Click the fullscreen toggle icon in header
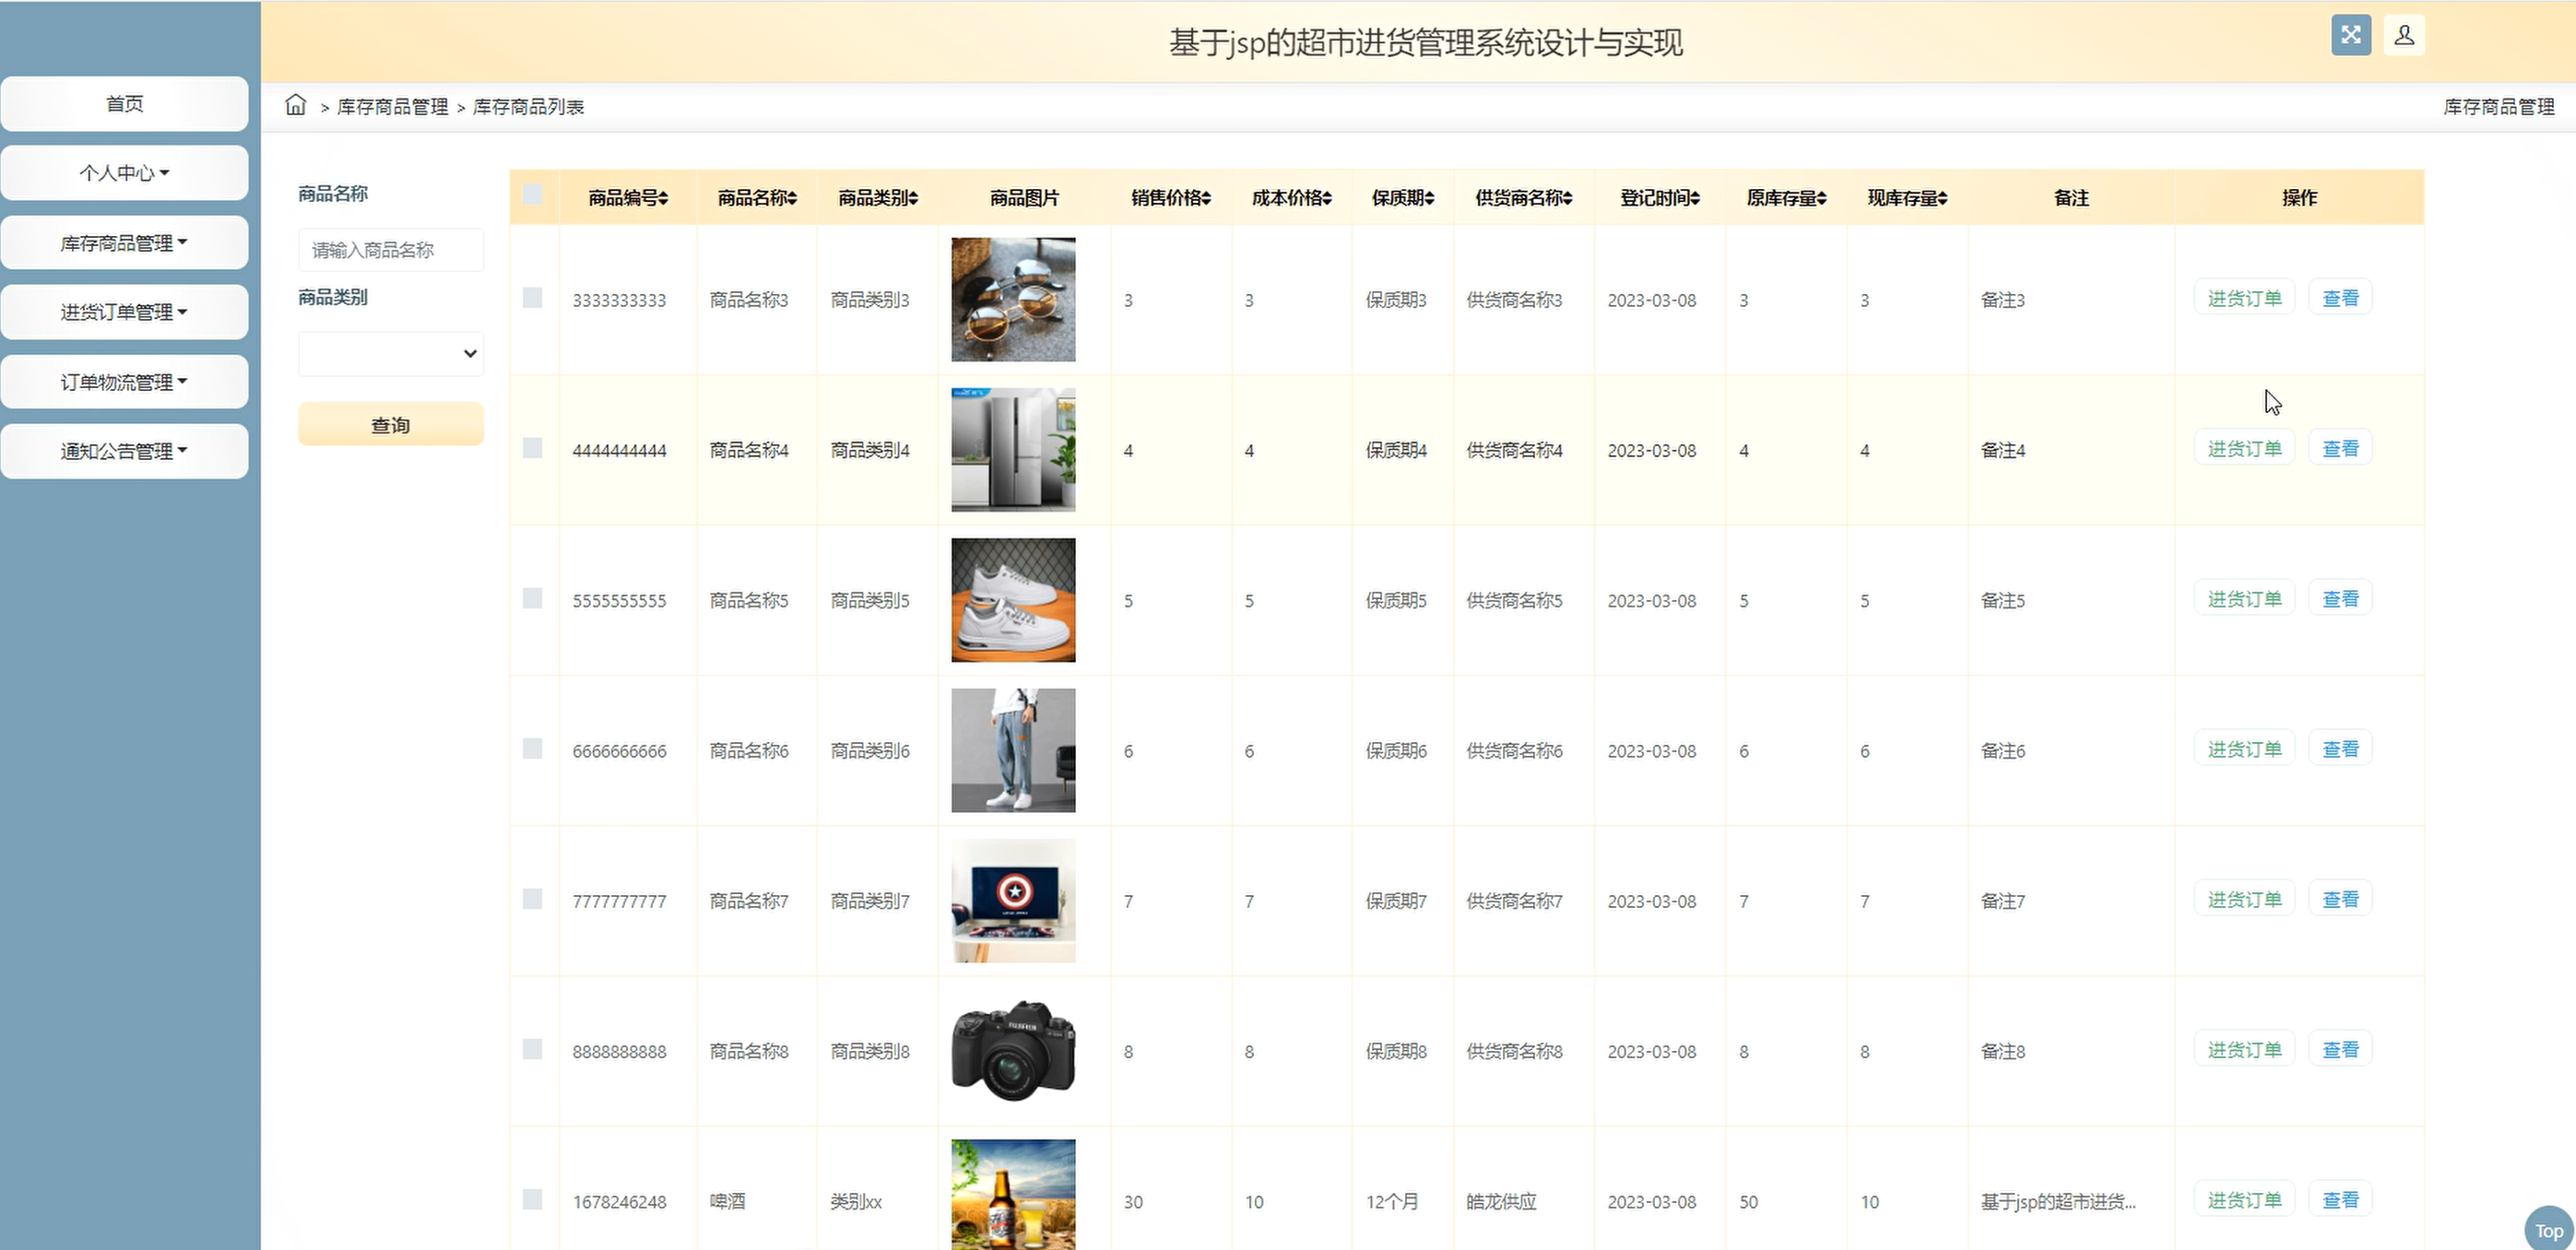The width and height of the screenshot is (2576, 1250). point(2351,35)
